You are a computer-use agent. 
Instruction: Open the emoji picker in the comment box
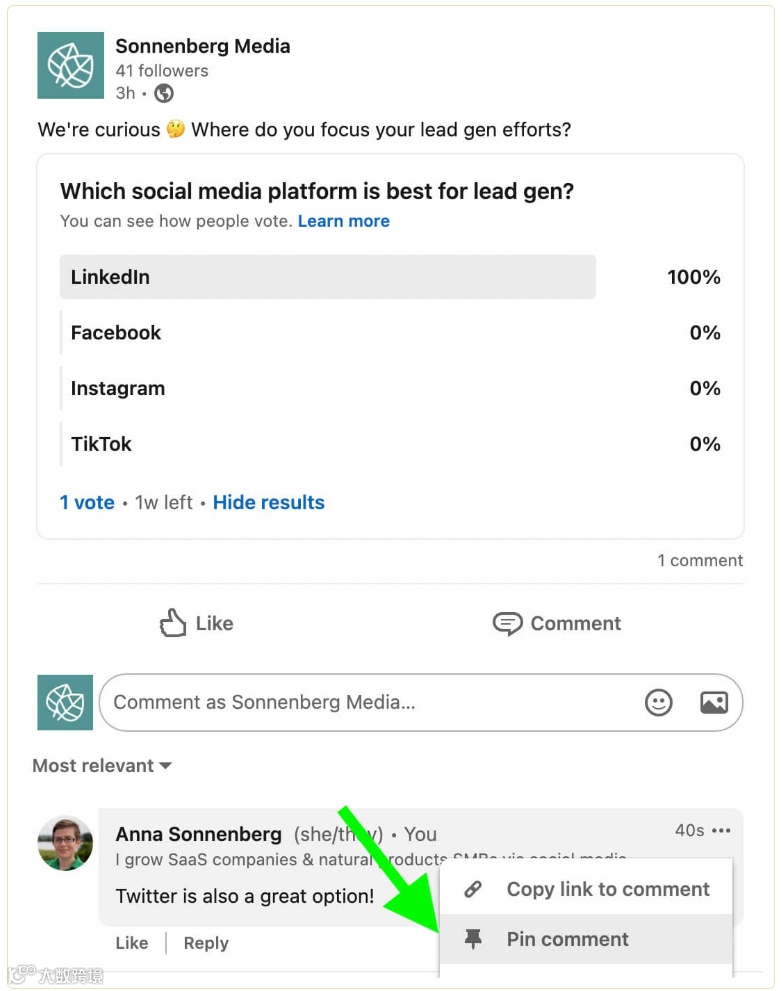pyautogui.click(x=658, y=702)
